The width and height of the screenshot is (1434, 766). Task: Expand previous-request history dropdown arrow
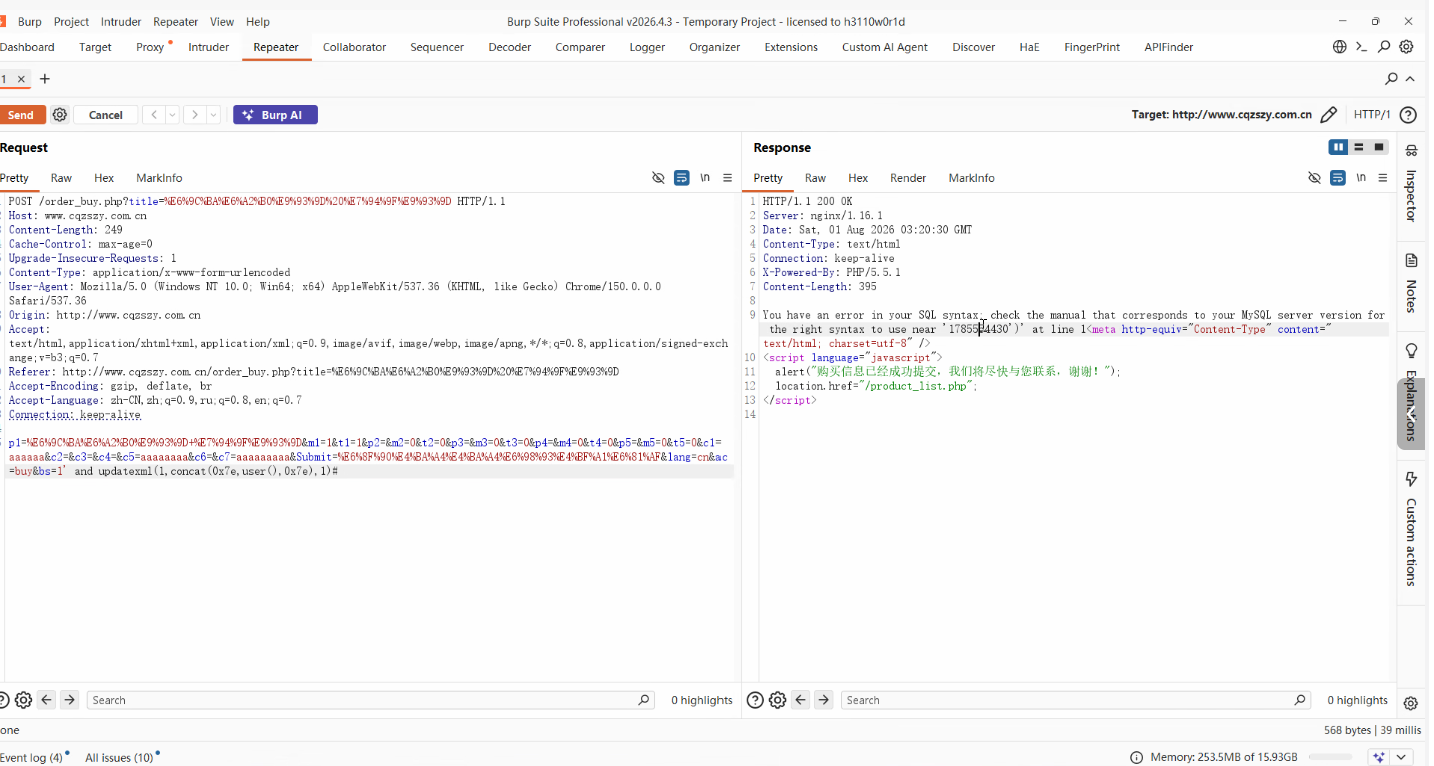coord(172,115)
